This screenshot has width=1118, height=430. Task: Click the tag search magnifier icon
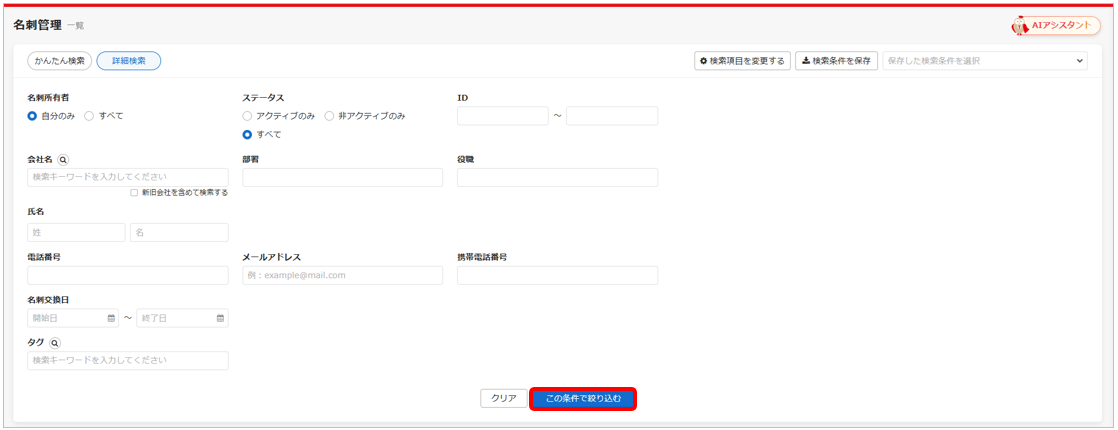pos(55,342)
